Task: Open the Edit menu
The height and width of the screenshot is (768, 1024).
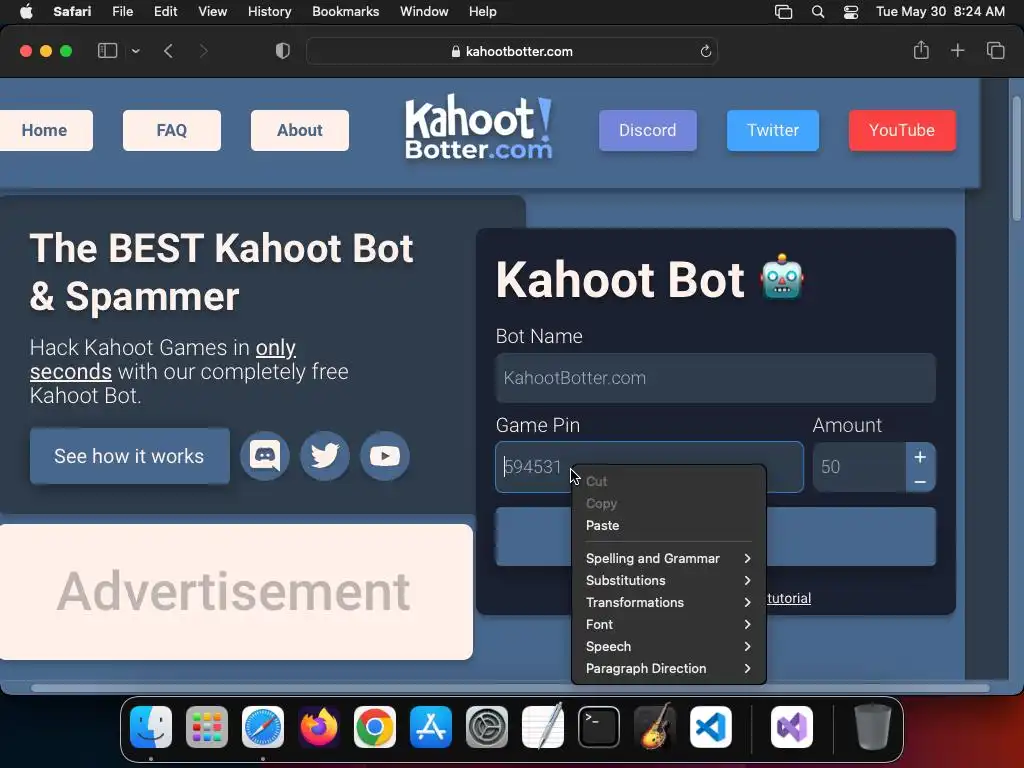Action: 165,12
